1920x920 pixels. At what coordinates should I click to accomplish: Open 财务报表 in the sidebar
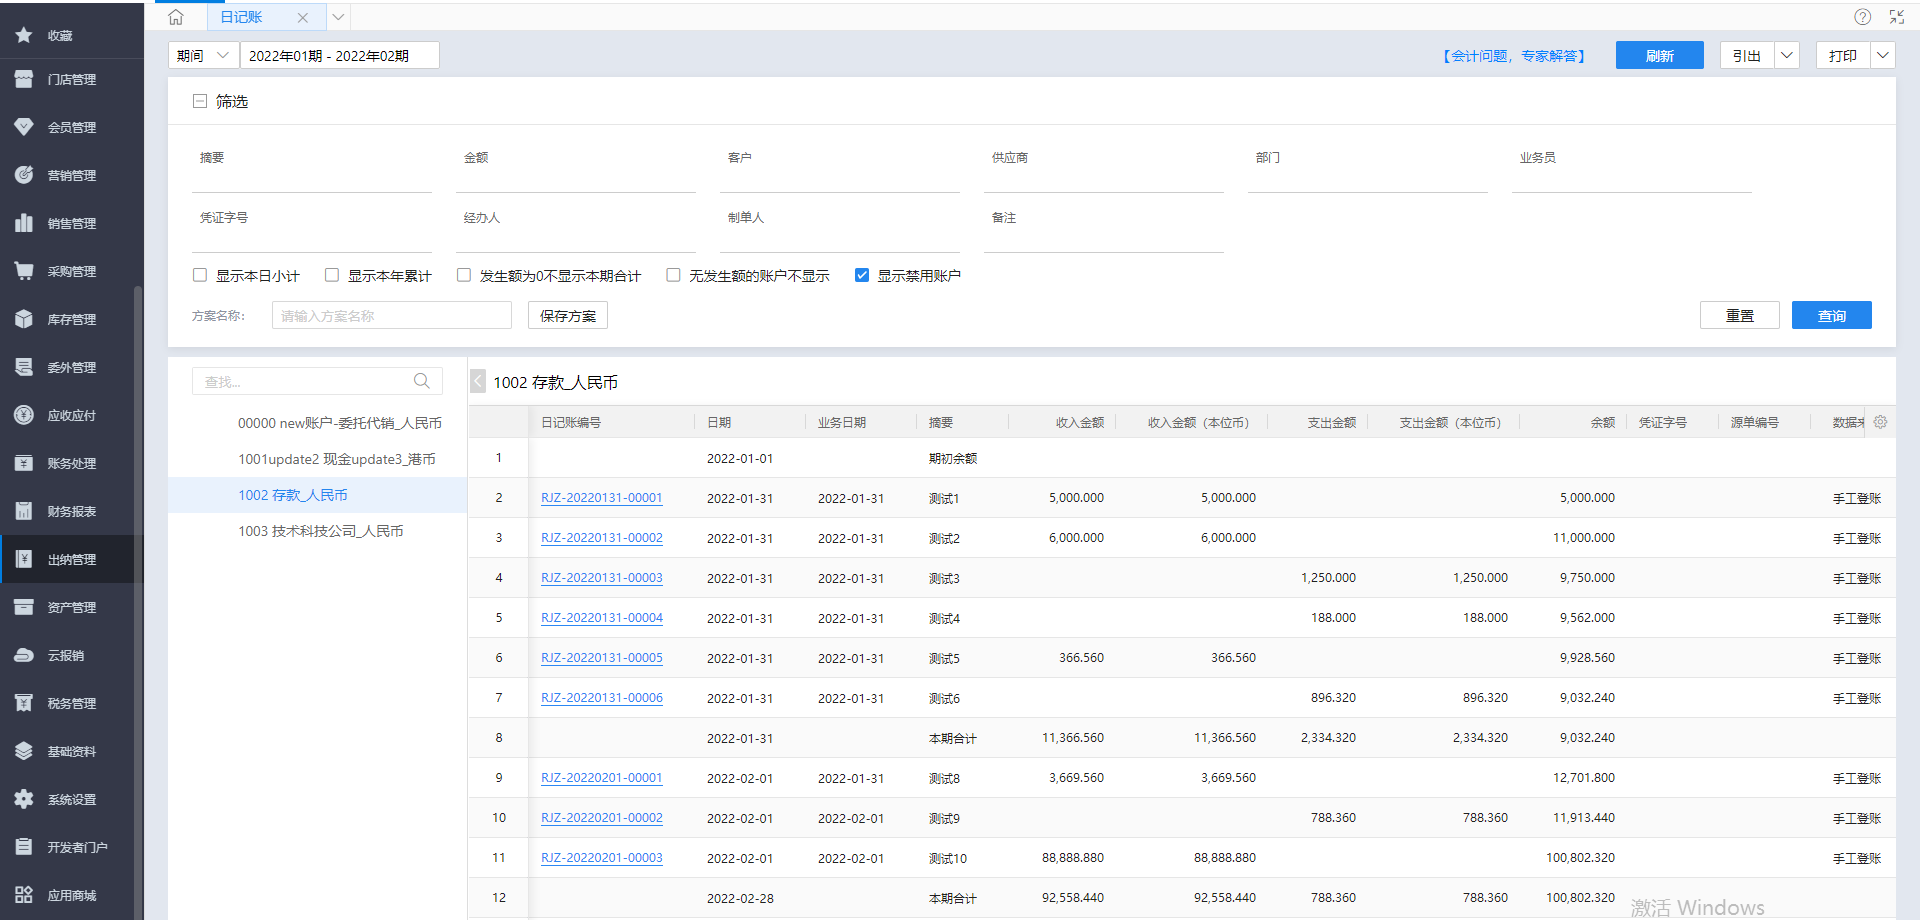coord(71,511)
